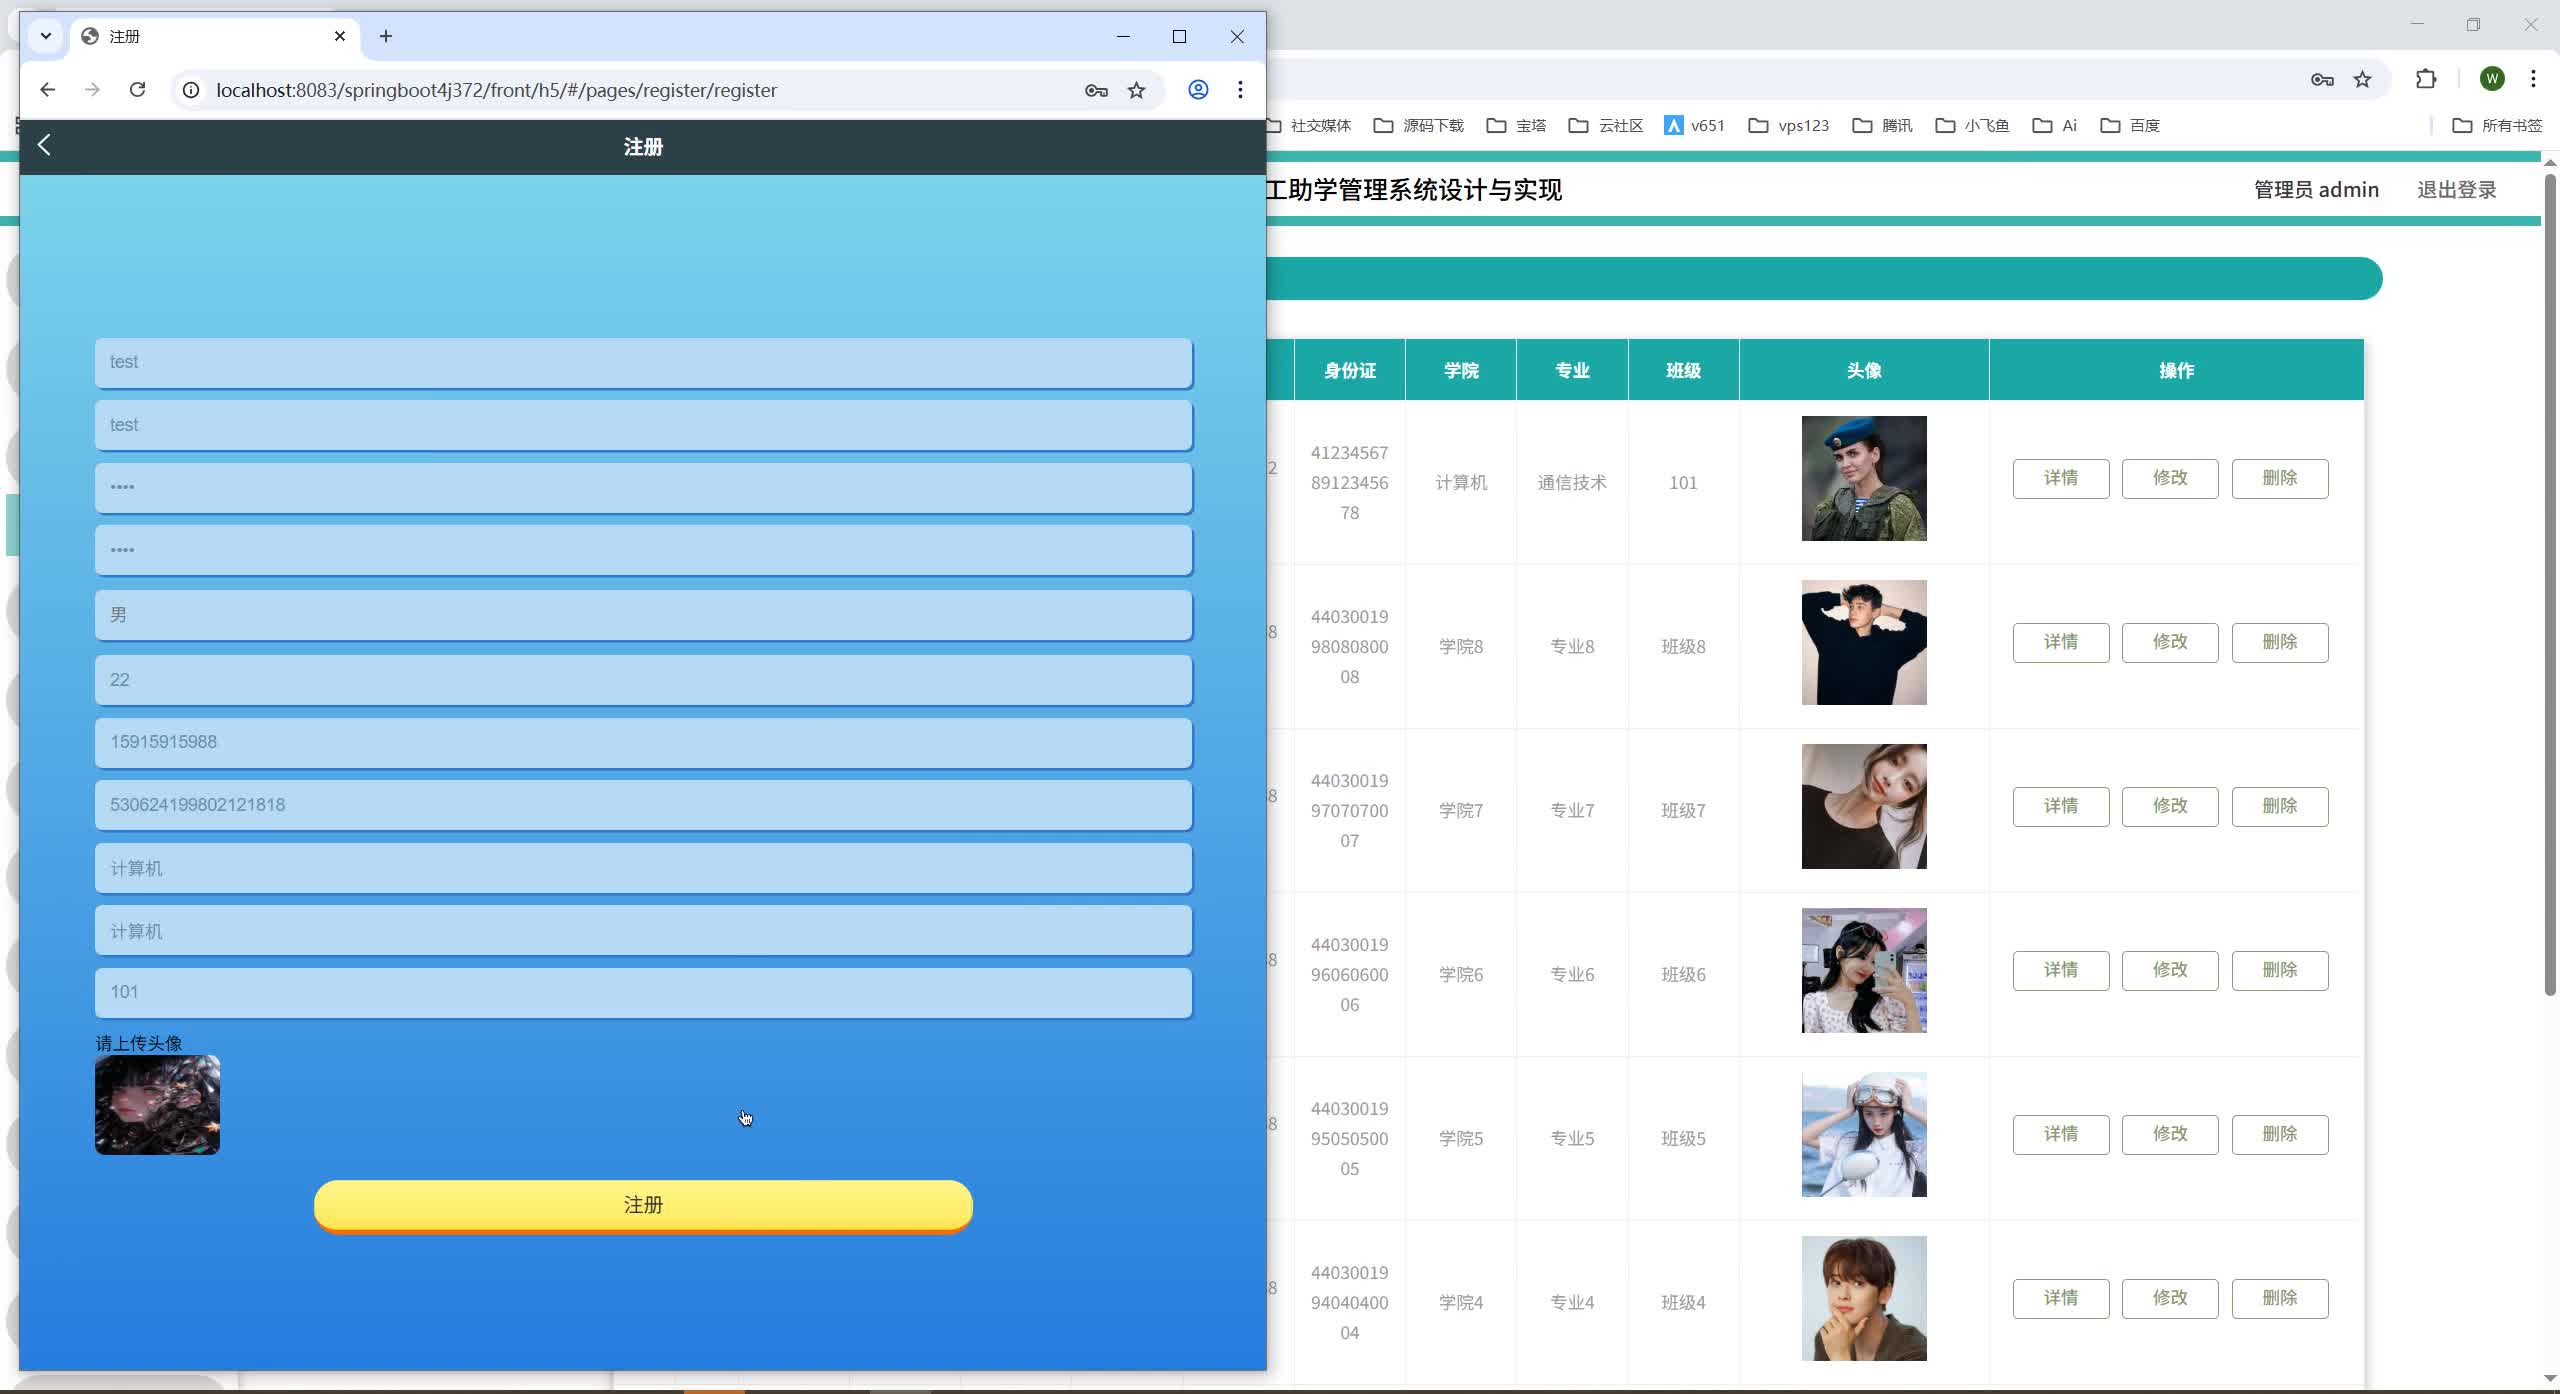Viewport: 2560px width, 1394px height.
Task: Click the uploaded avatar thumbnail under 请上传头像
Action: point(156,1105)
